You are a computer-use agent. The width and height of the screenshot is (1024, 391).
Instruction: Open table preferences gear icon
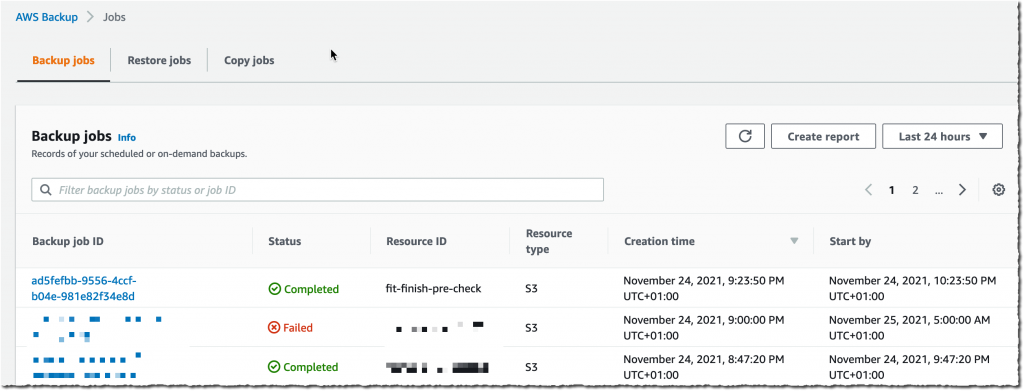(998, 190)
